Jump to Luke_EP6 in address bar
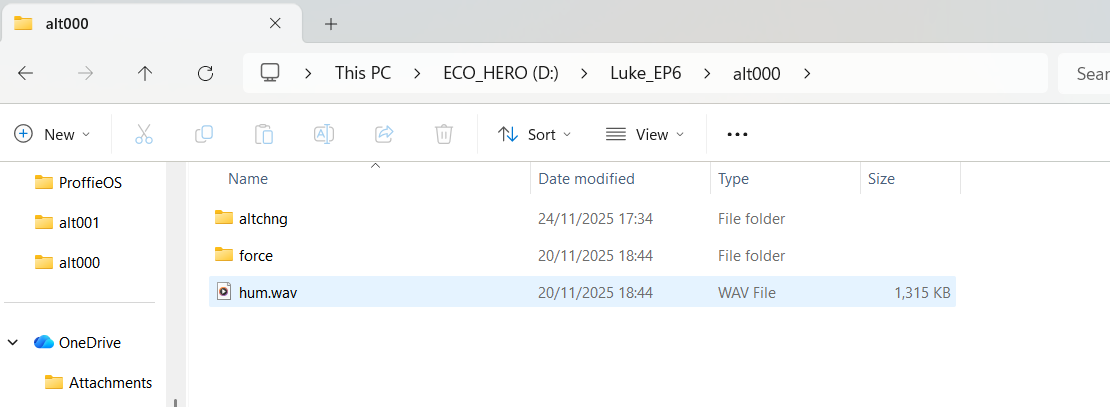Image resolution: width=1110 pixels, height=407 pixels. 645,73
